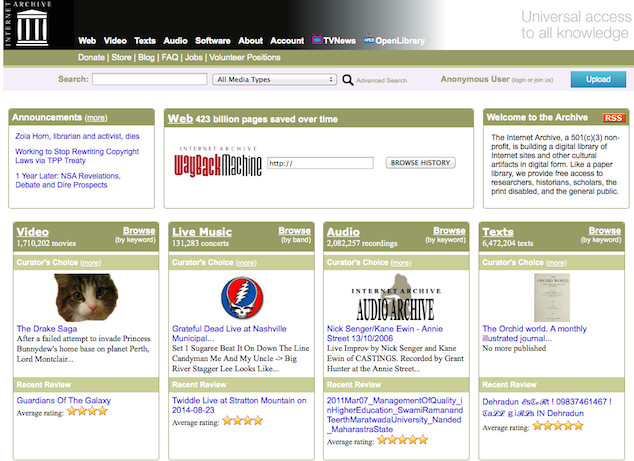Focus the Wayback Machine http:// field

[x=320, y=163]
